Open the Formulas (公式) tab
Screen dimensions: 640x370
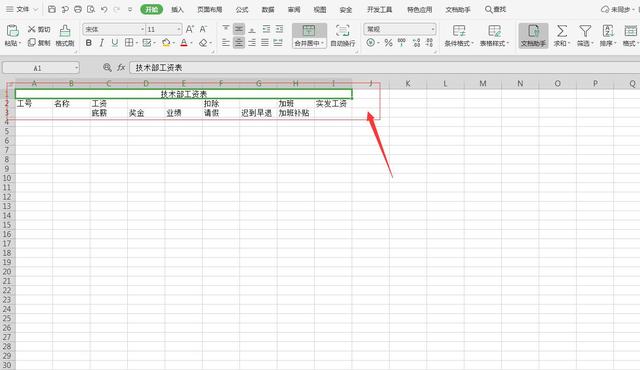[242, 9]
